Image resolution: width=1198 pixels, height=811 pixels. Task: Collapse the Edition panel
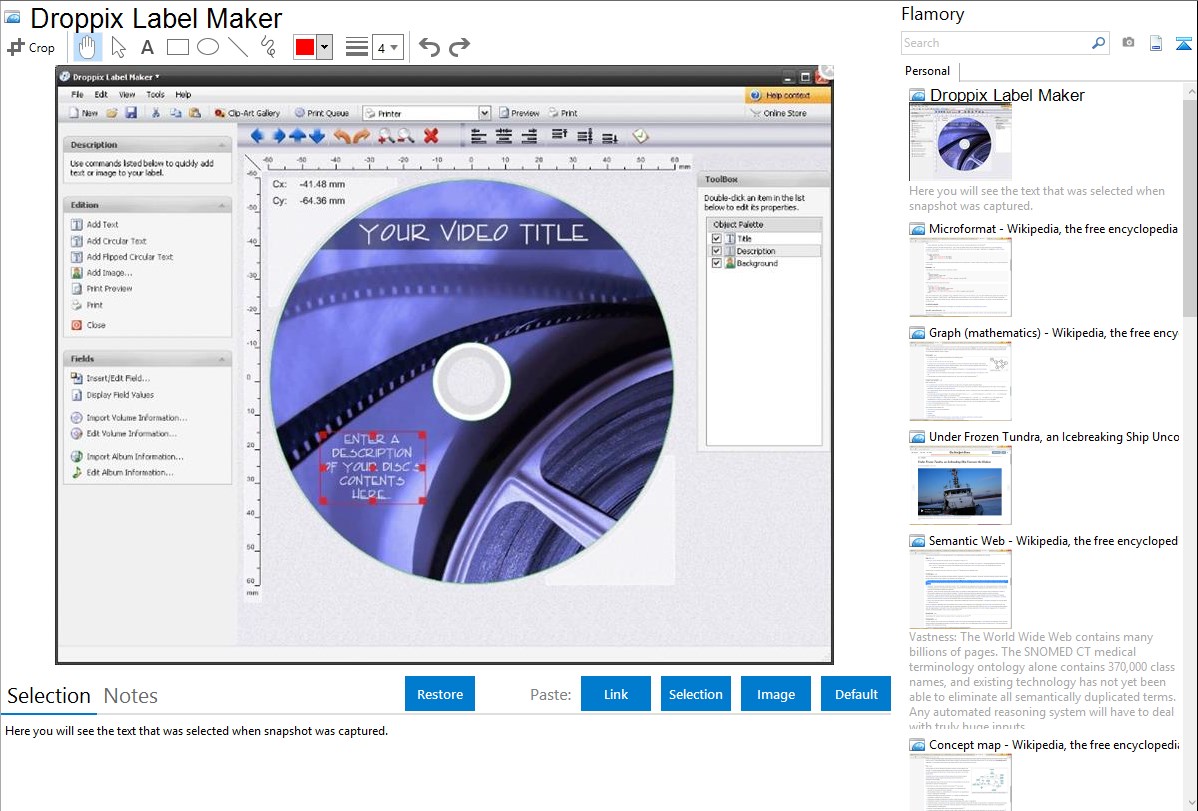(x=222, y=206)
